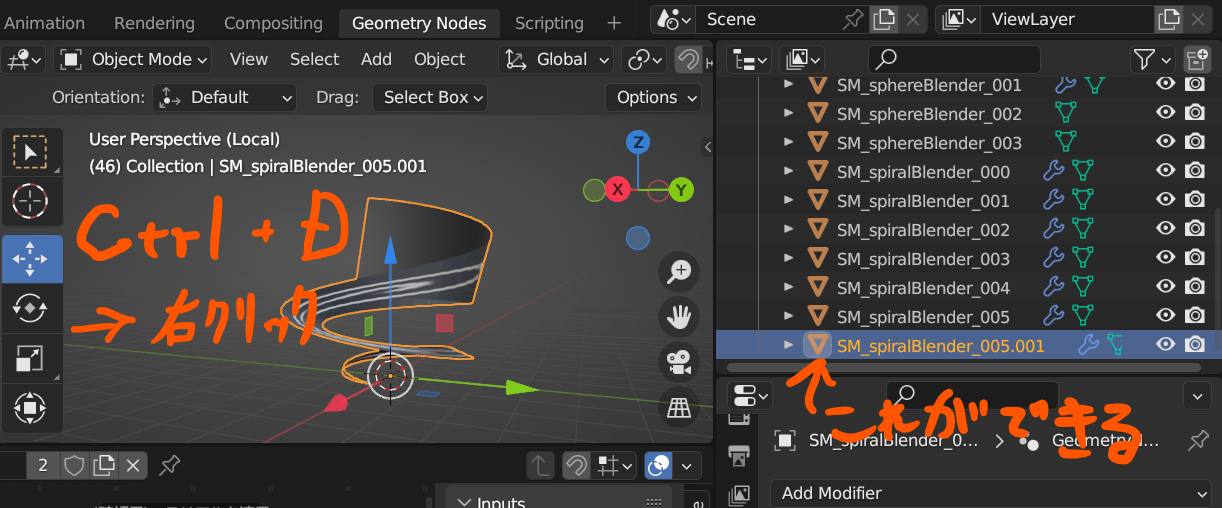Activate the Cursor tool
Screen dimensions: 1222x508
tap(30, 203)
